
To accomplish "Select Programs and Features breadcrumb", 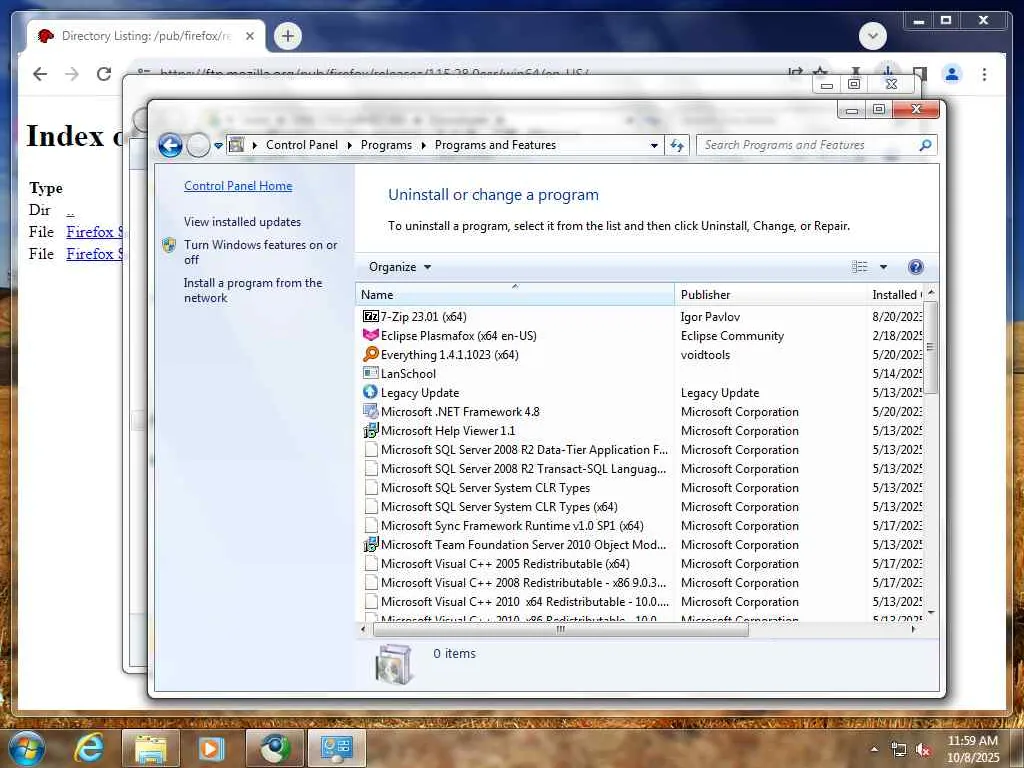I will pyautogui.click(x=495, y=145).
